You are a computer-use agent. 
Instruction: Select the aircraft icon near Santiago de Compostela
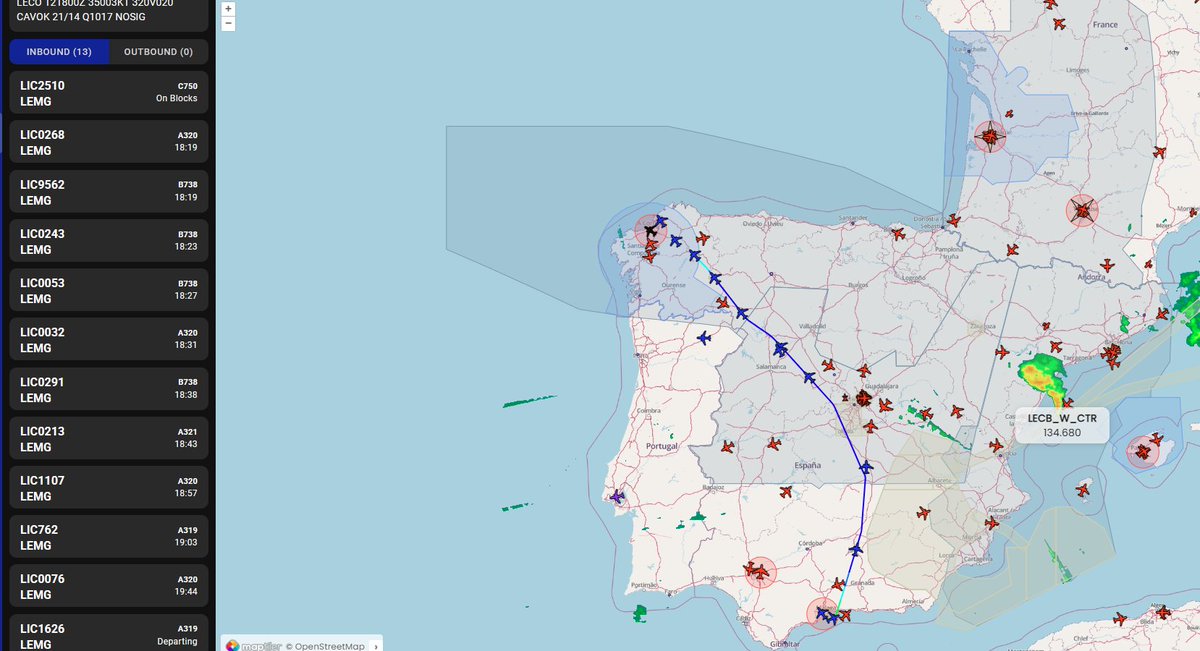click(x=652, y=230)
